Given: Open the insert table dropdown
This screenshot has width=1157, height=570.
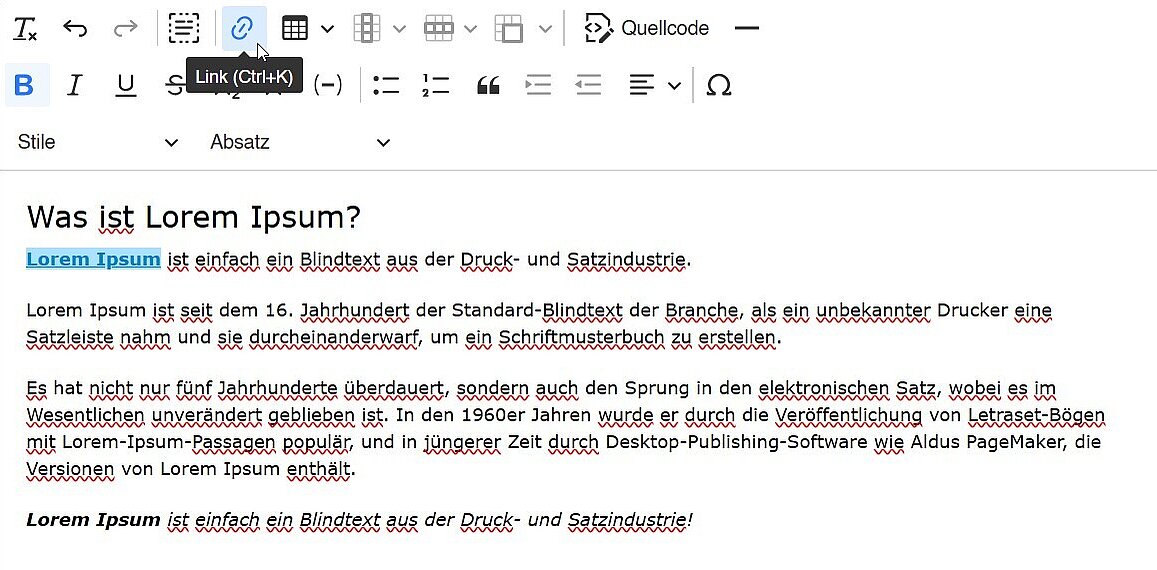Looking at the screenshot, I should tap(326, 29).
